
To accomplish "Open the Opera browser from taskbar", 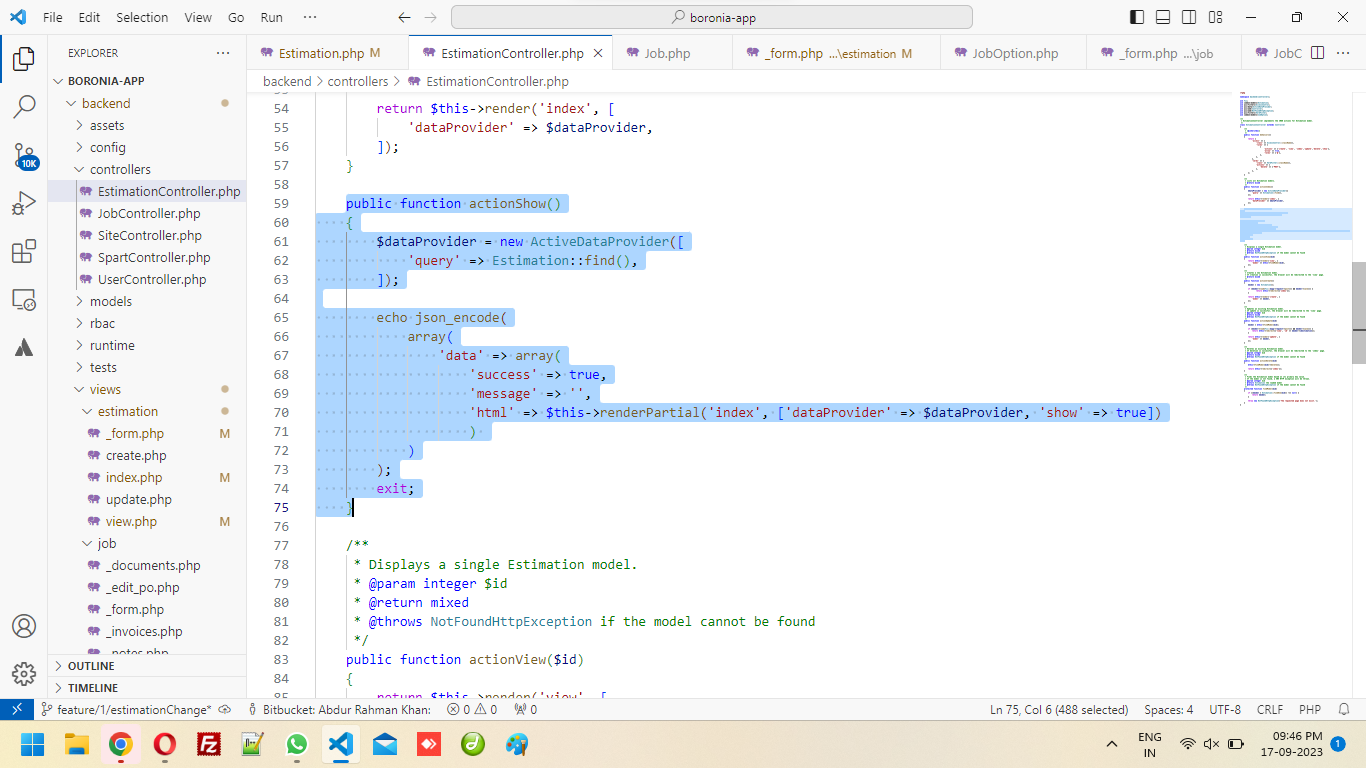I will pyautogui.click(x=165, y=744).
